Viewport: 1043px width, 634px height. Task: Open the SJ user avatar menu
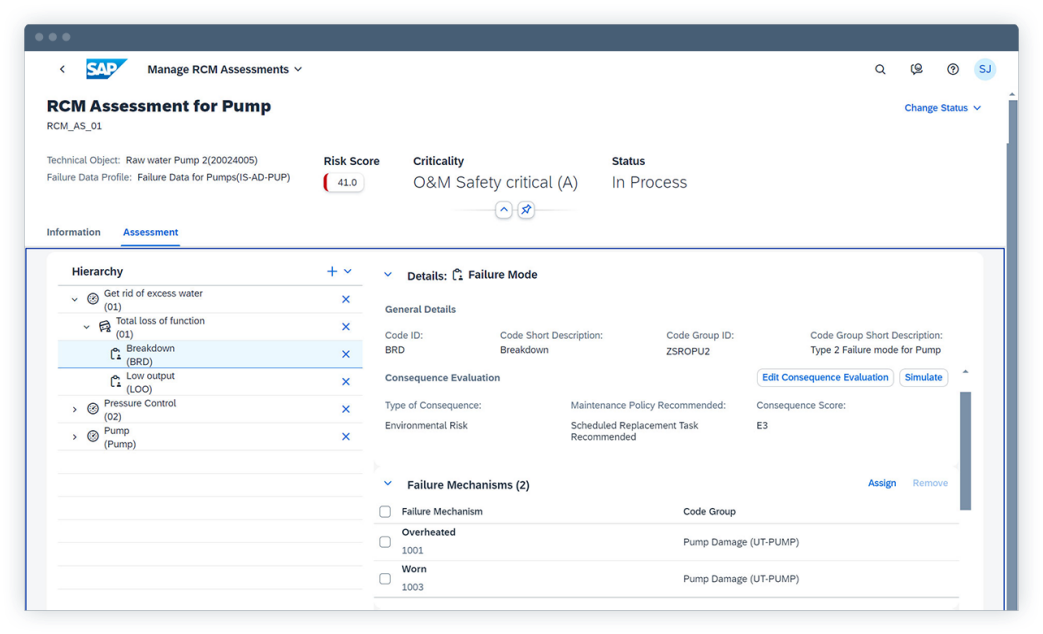(985, 69)
